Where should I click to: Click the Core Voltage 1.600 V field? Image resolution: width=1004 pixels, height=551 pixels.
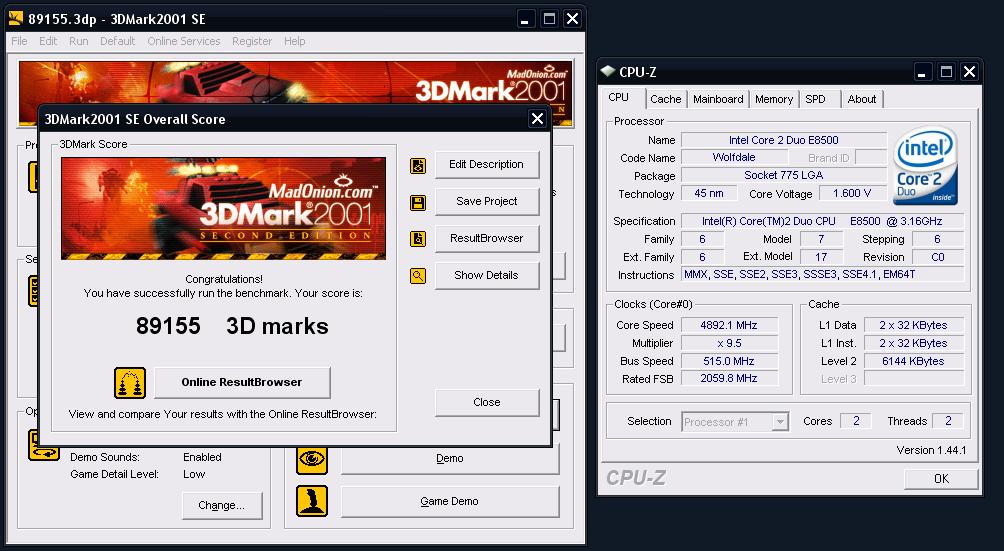pos(852,193)
